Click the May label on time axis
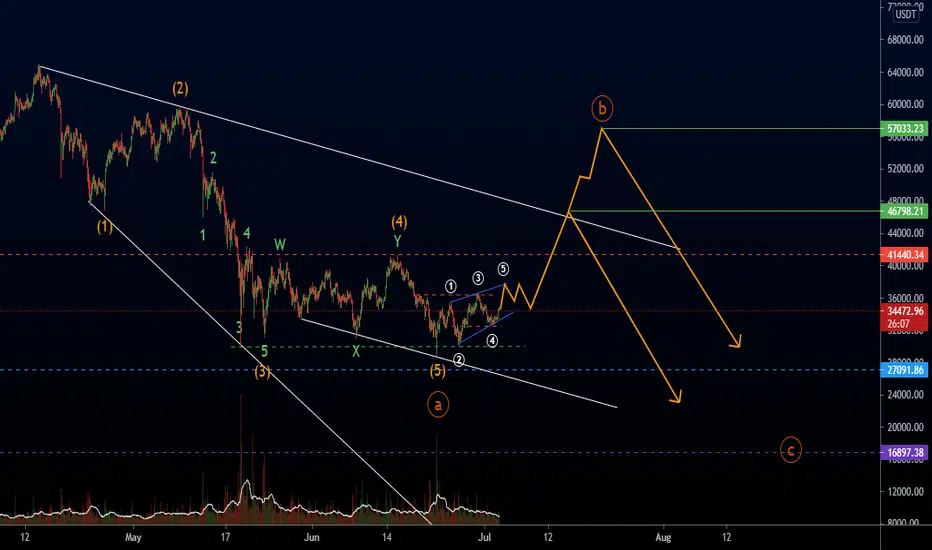This screenshot has width=932, height=550. click(x=133, y=538)
